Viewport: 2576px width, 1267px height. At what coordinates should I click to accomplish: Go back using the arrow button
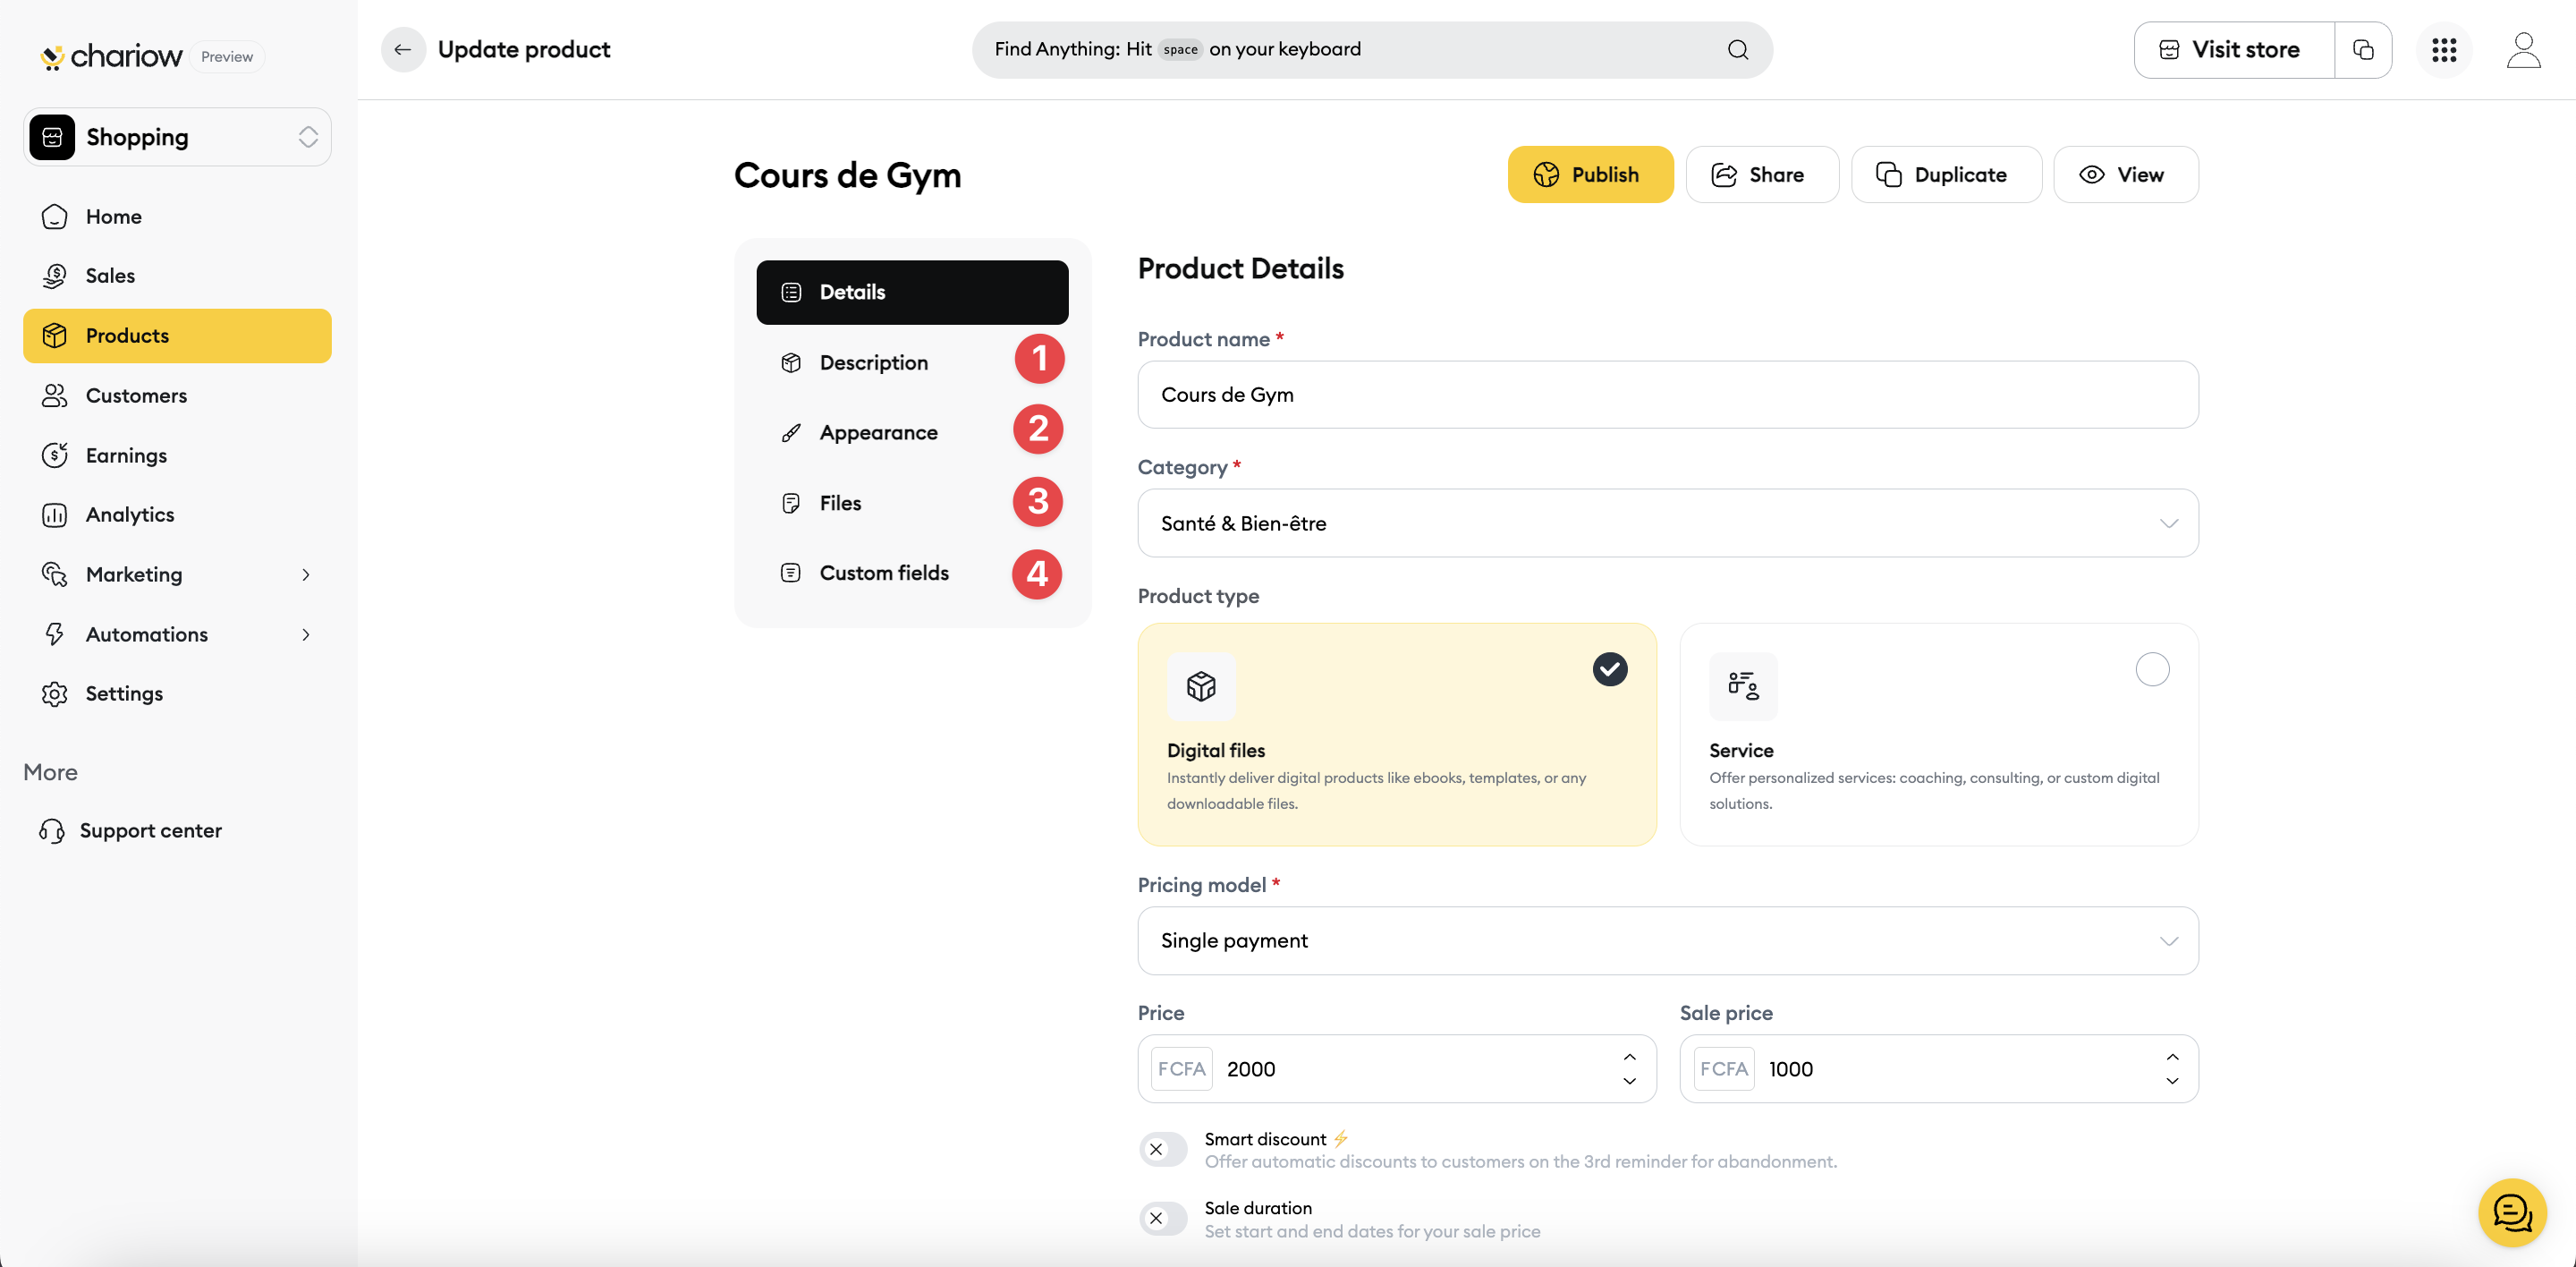(403, 49)
